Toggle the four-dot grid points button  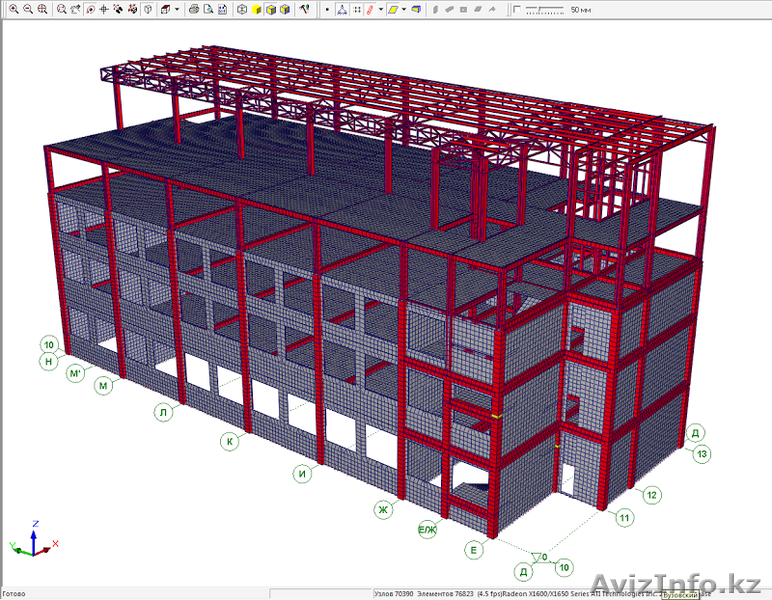[357, 9]
